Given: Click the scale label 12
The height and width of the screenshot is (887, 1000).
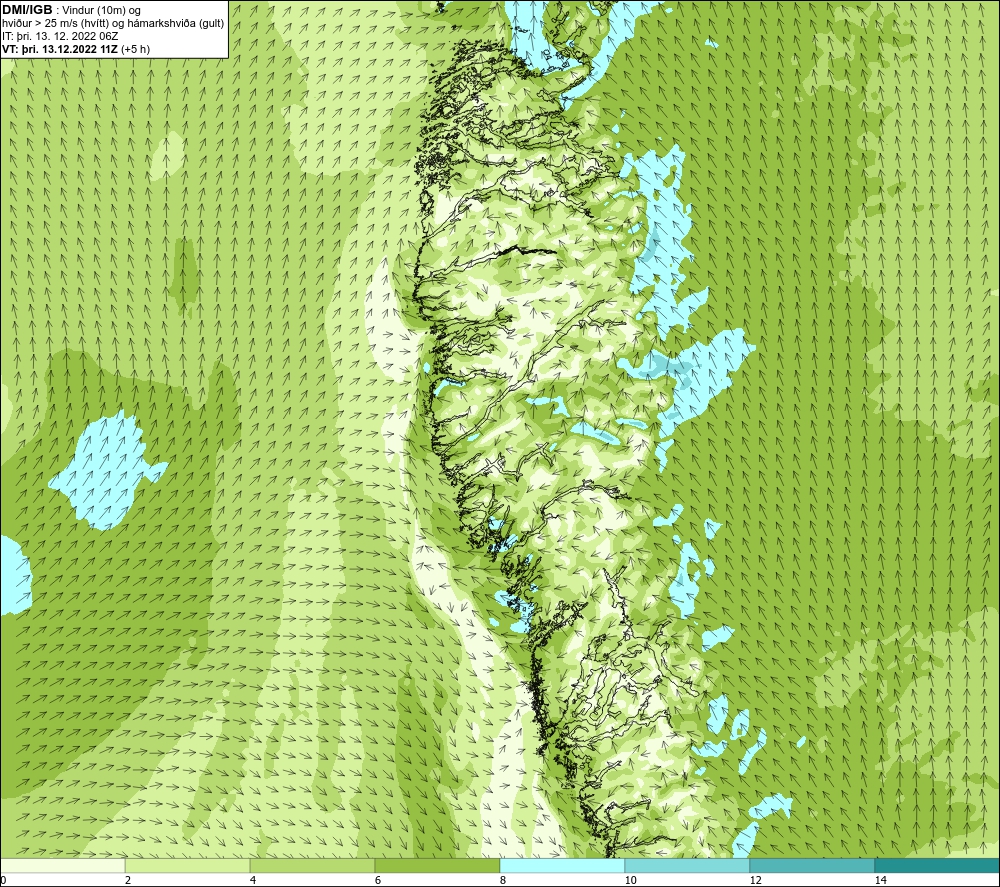Looking at the screenshot, I should click(x=755, y=880).
